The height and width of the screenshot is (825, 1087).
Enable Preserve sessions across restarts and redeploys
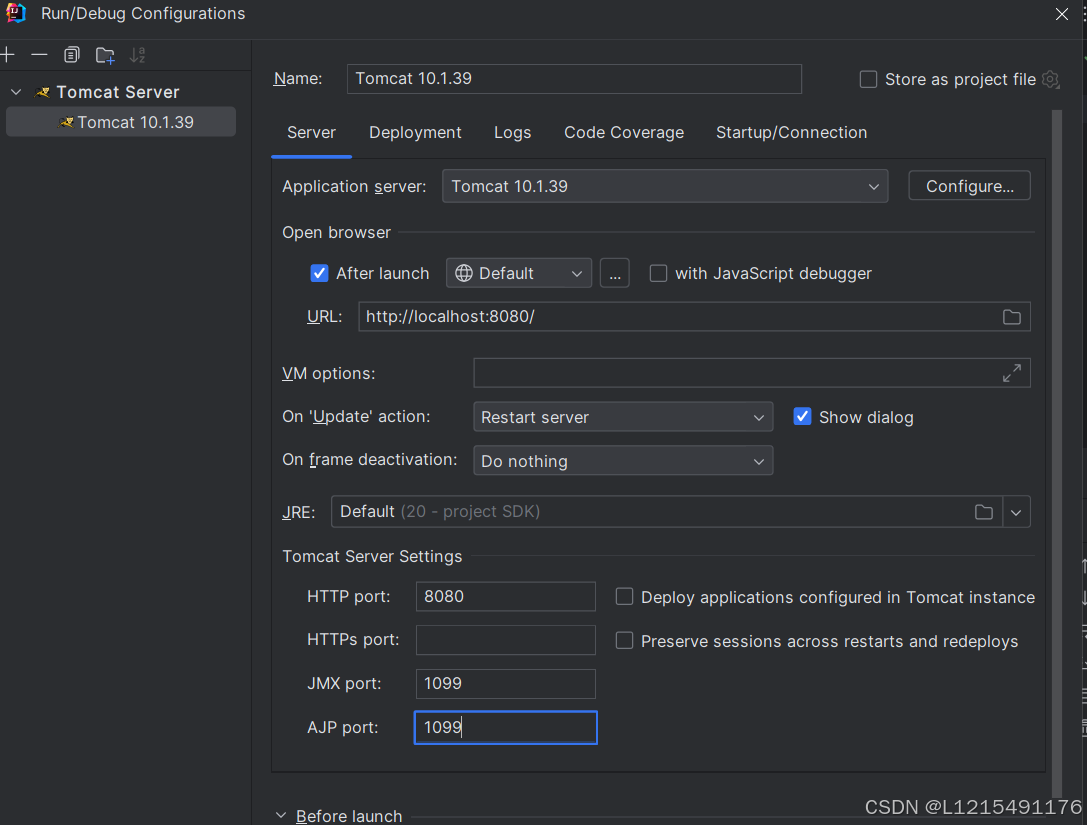point(624,641)
